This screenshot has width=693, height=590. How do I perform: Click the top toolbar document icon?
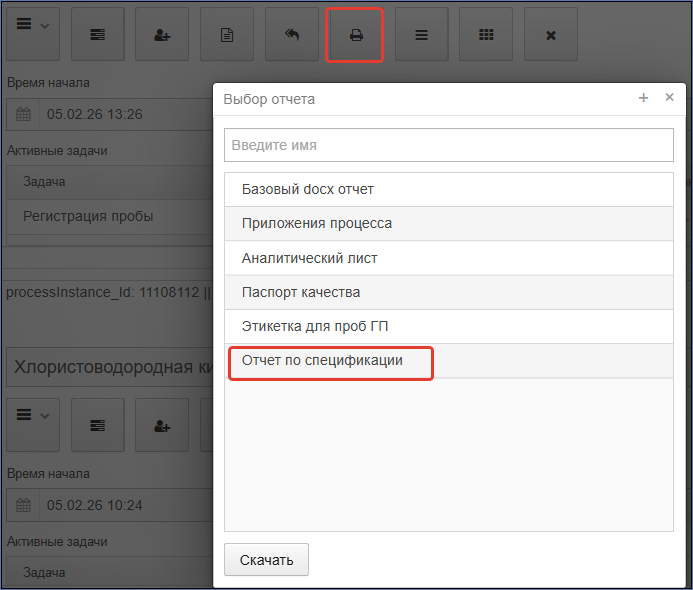click(x=227, y=34)
